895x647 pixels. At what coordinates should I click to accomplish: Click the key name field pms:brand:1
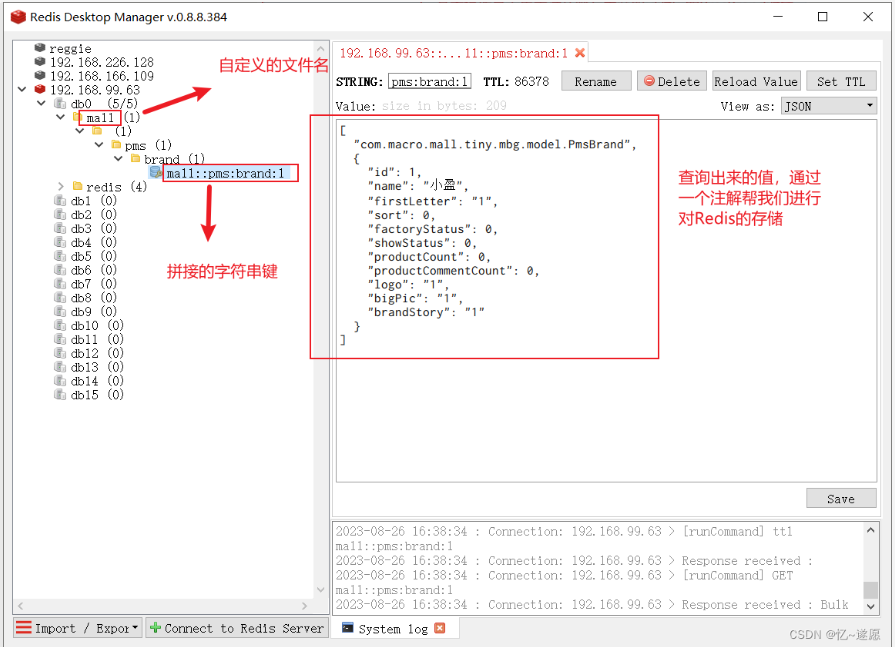(x=429, y=82)
